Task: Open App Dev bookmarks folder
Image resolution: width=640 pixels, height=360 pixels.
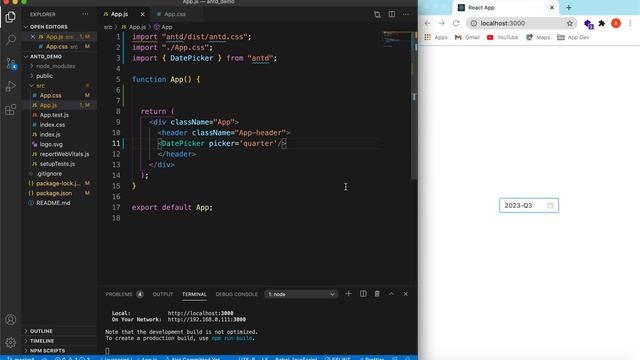Action: [x=573, y=37]
